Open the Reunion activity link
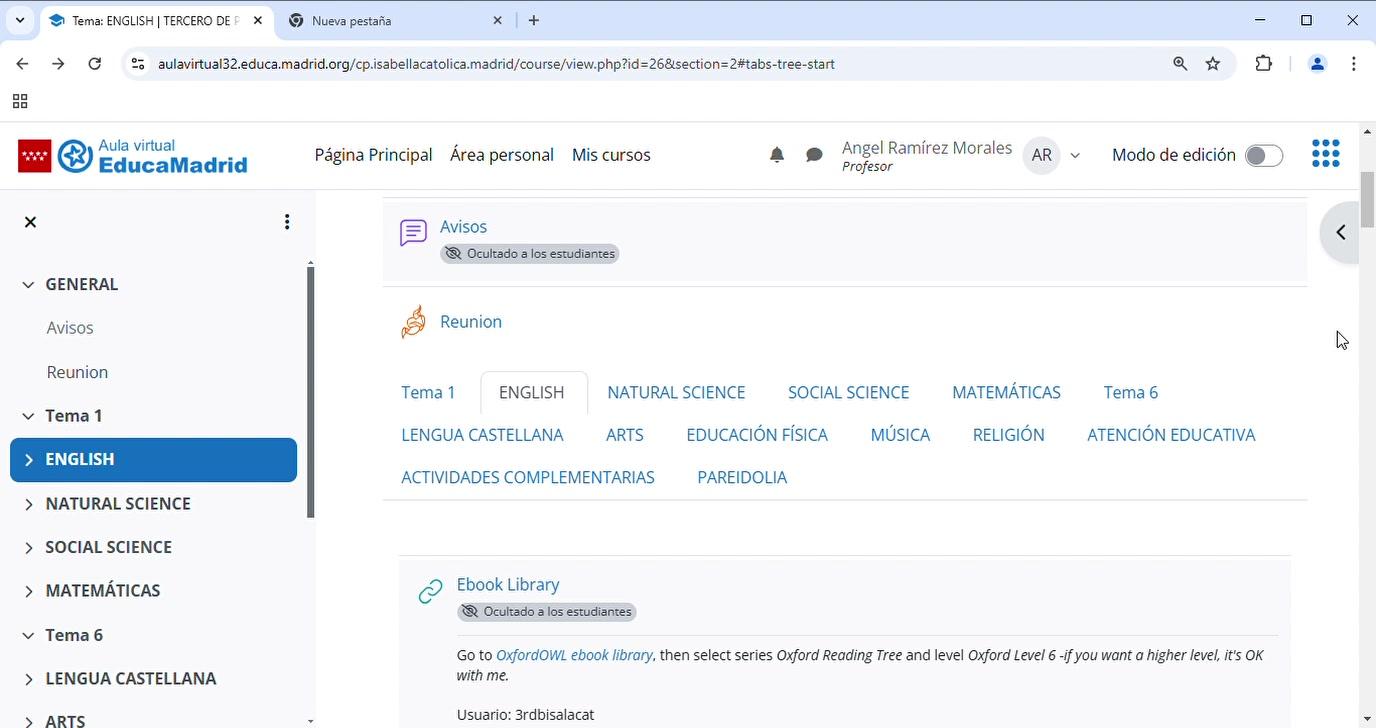The height and width of the screenshot is (728, 1376). point(471,322)
